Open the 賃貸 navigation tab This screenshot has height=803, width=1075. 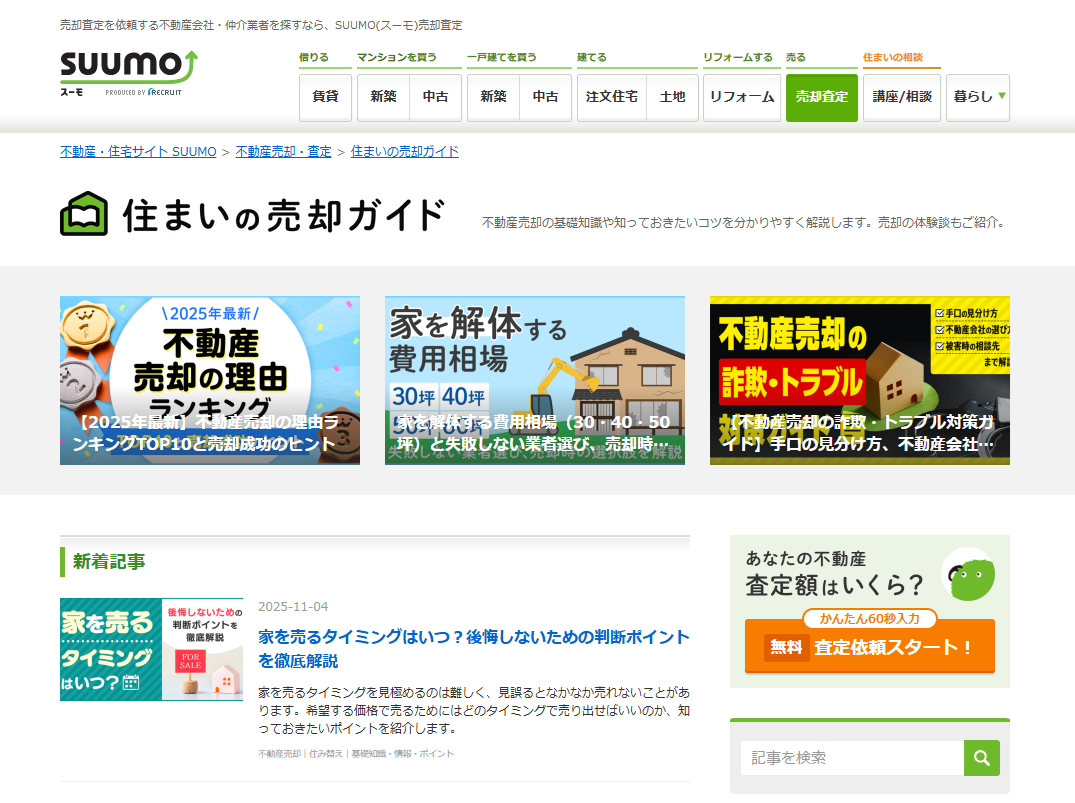coord(325,97)
